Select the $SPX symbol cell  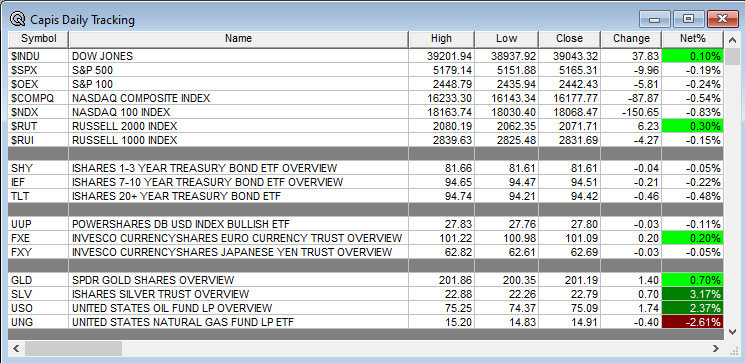point(39,70)
